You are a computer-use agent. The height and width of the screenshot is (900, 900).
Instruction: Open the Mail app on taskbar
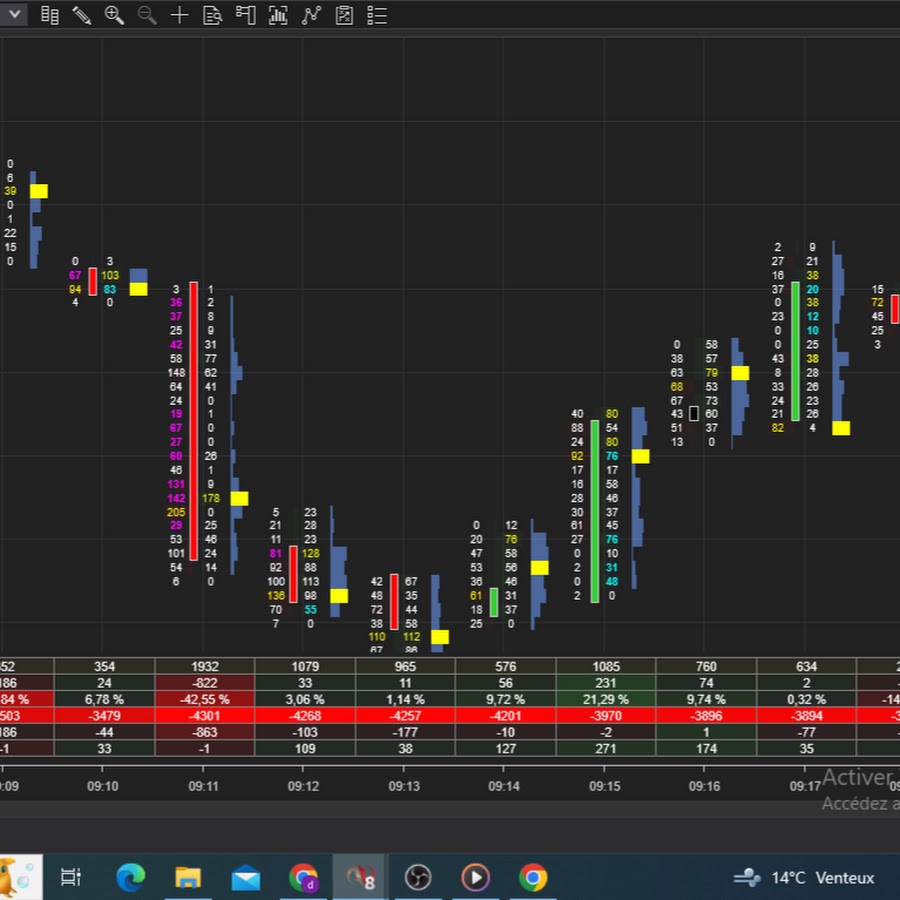tap(246, 877)
